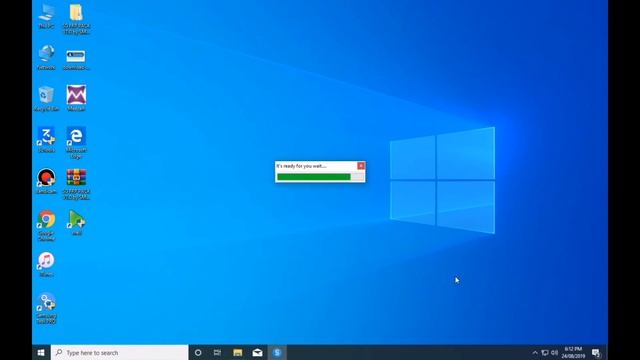
Task: Click the dialog title 'It's ready for you wait...'
Action: point(301,166)
